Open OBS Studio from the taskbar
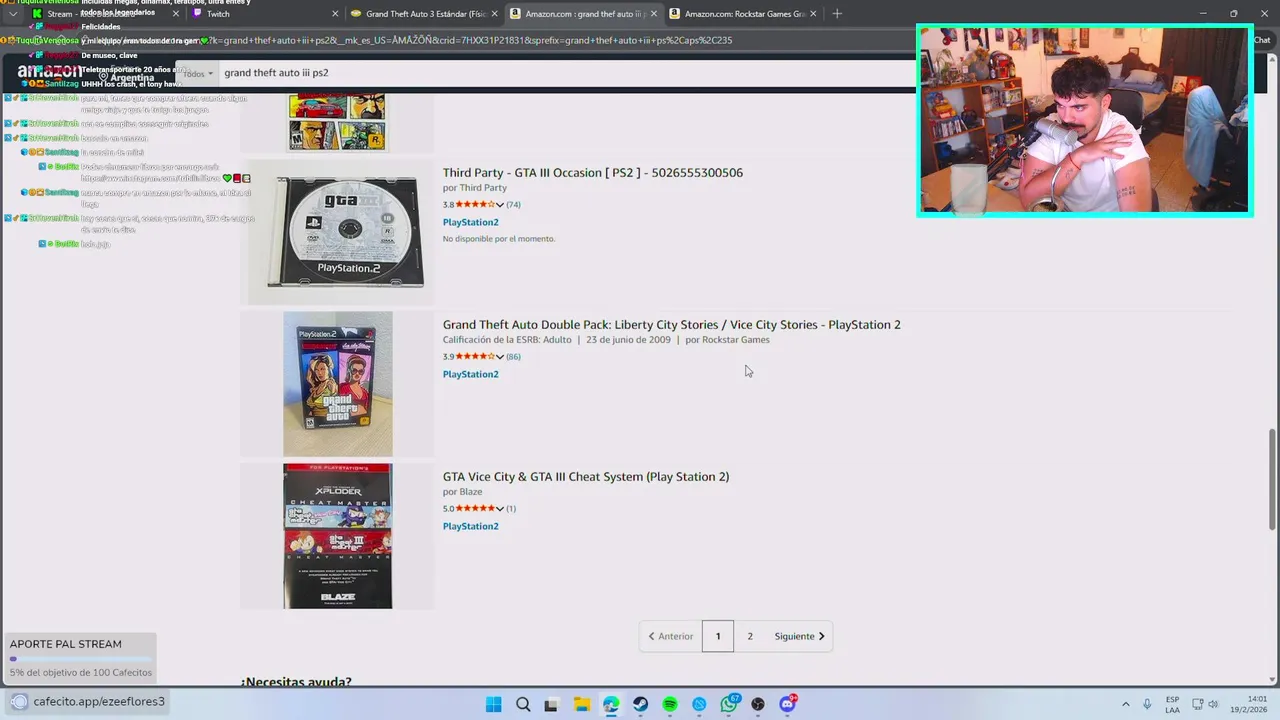This screenshot has width=1280, height=720. [x=758, y=704]
